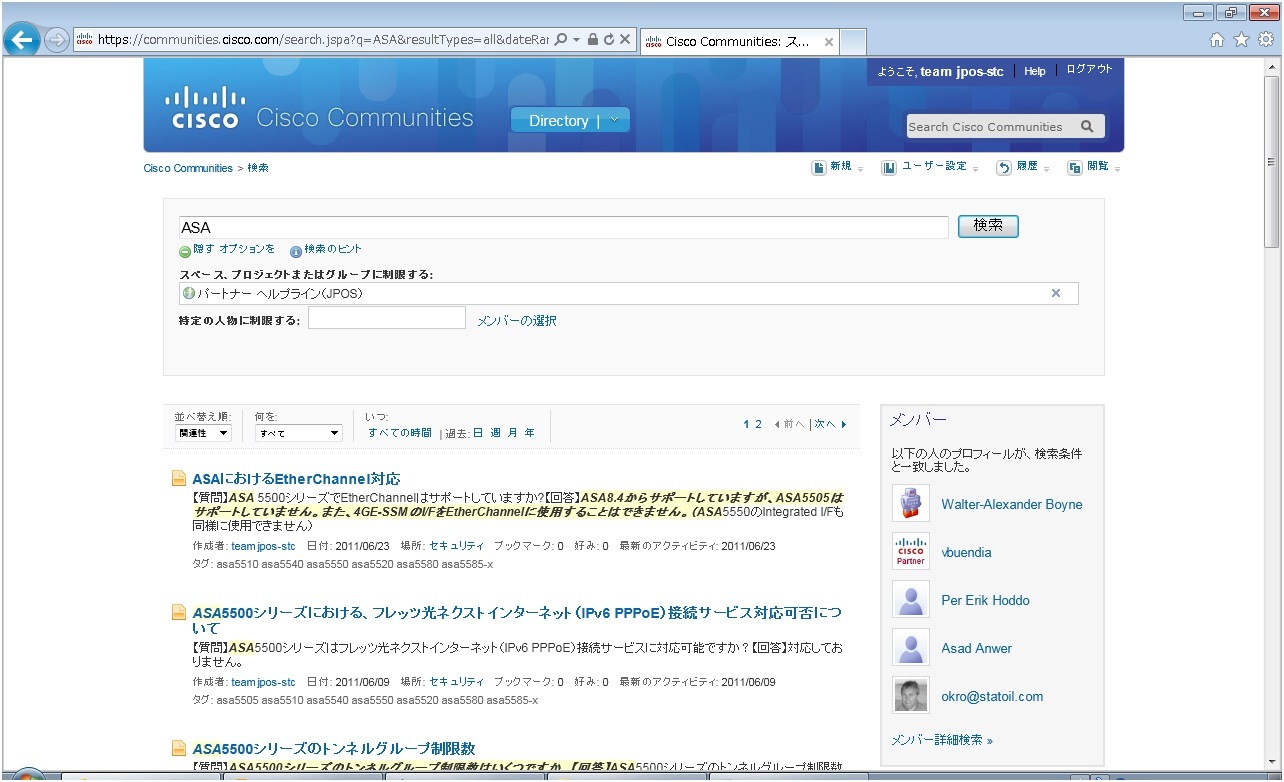Open the 何を すべて dropdown

coord(299,433)
